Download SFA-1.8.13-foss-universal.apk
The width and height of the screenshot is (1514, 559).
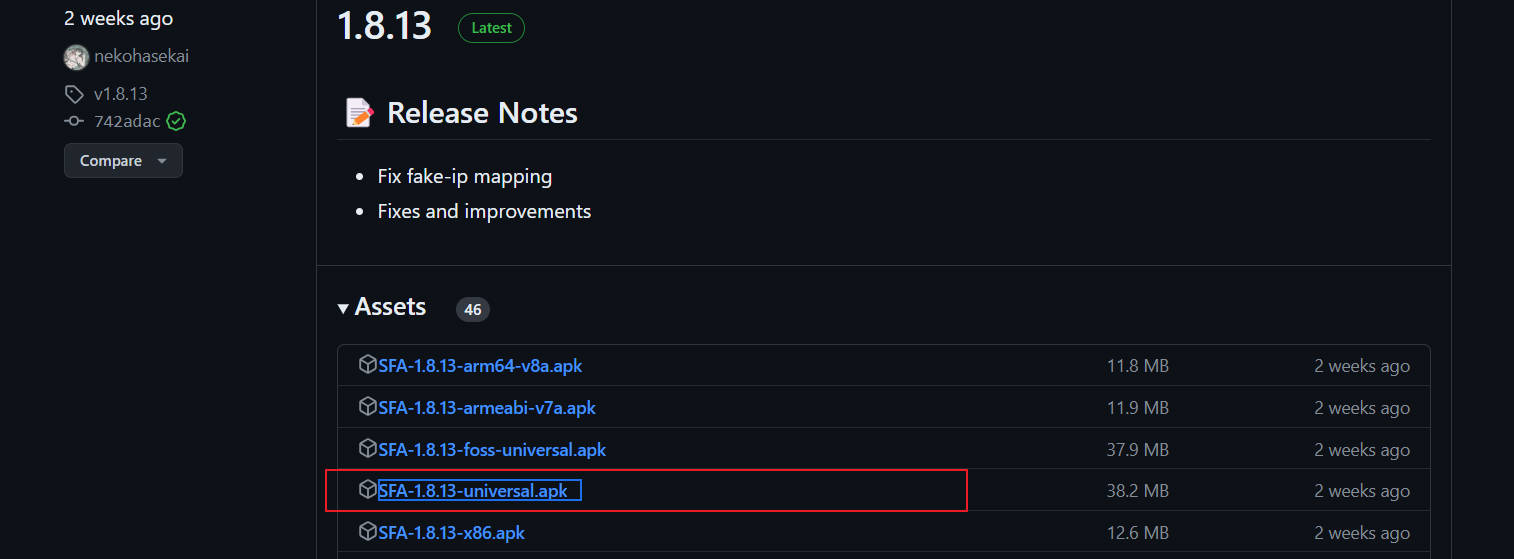[x=492, y=450]
